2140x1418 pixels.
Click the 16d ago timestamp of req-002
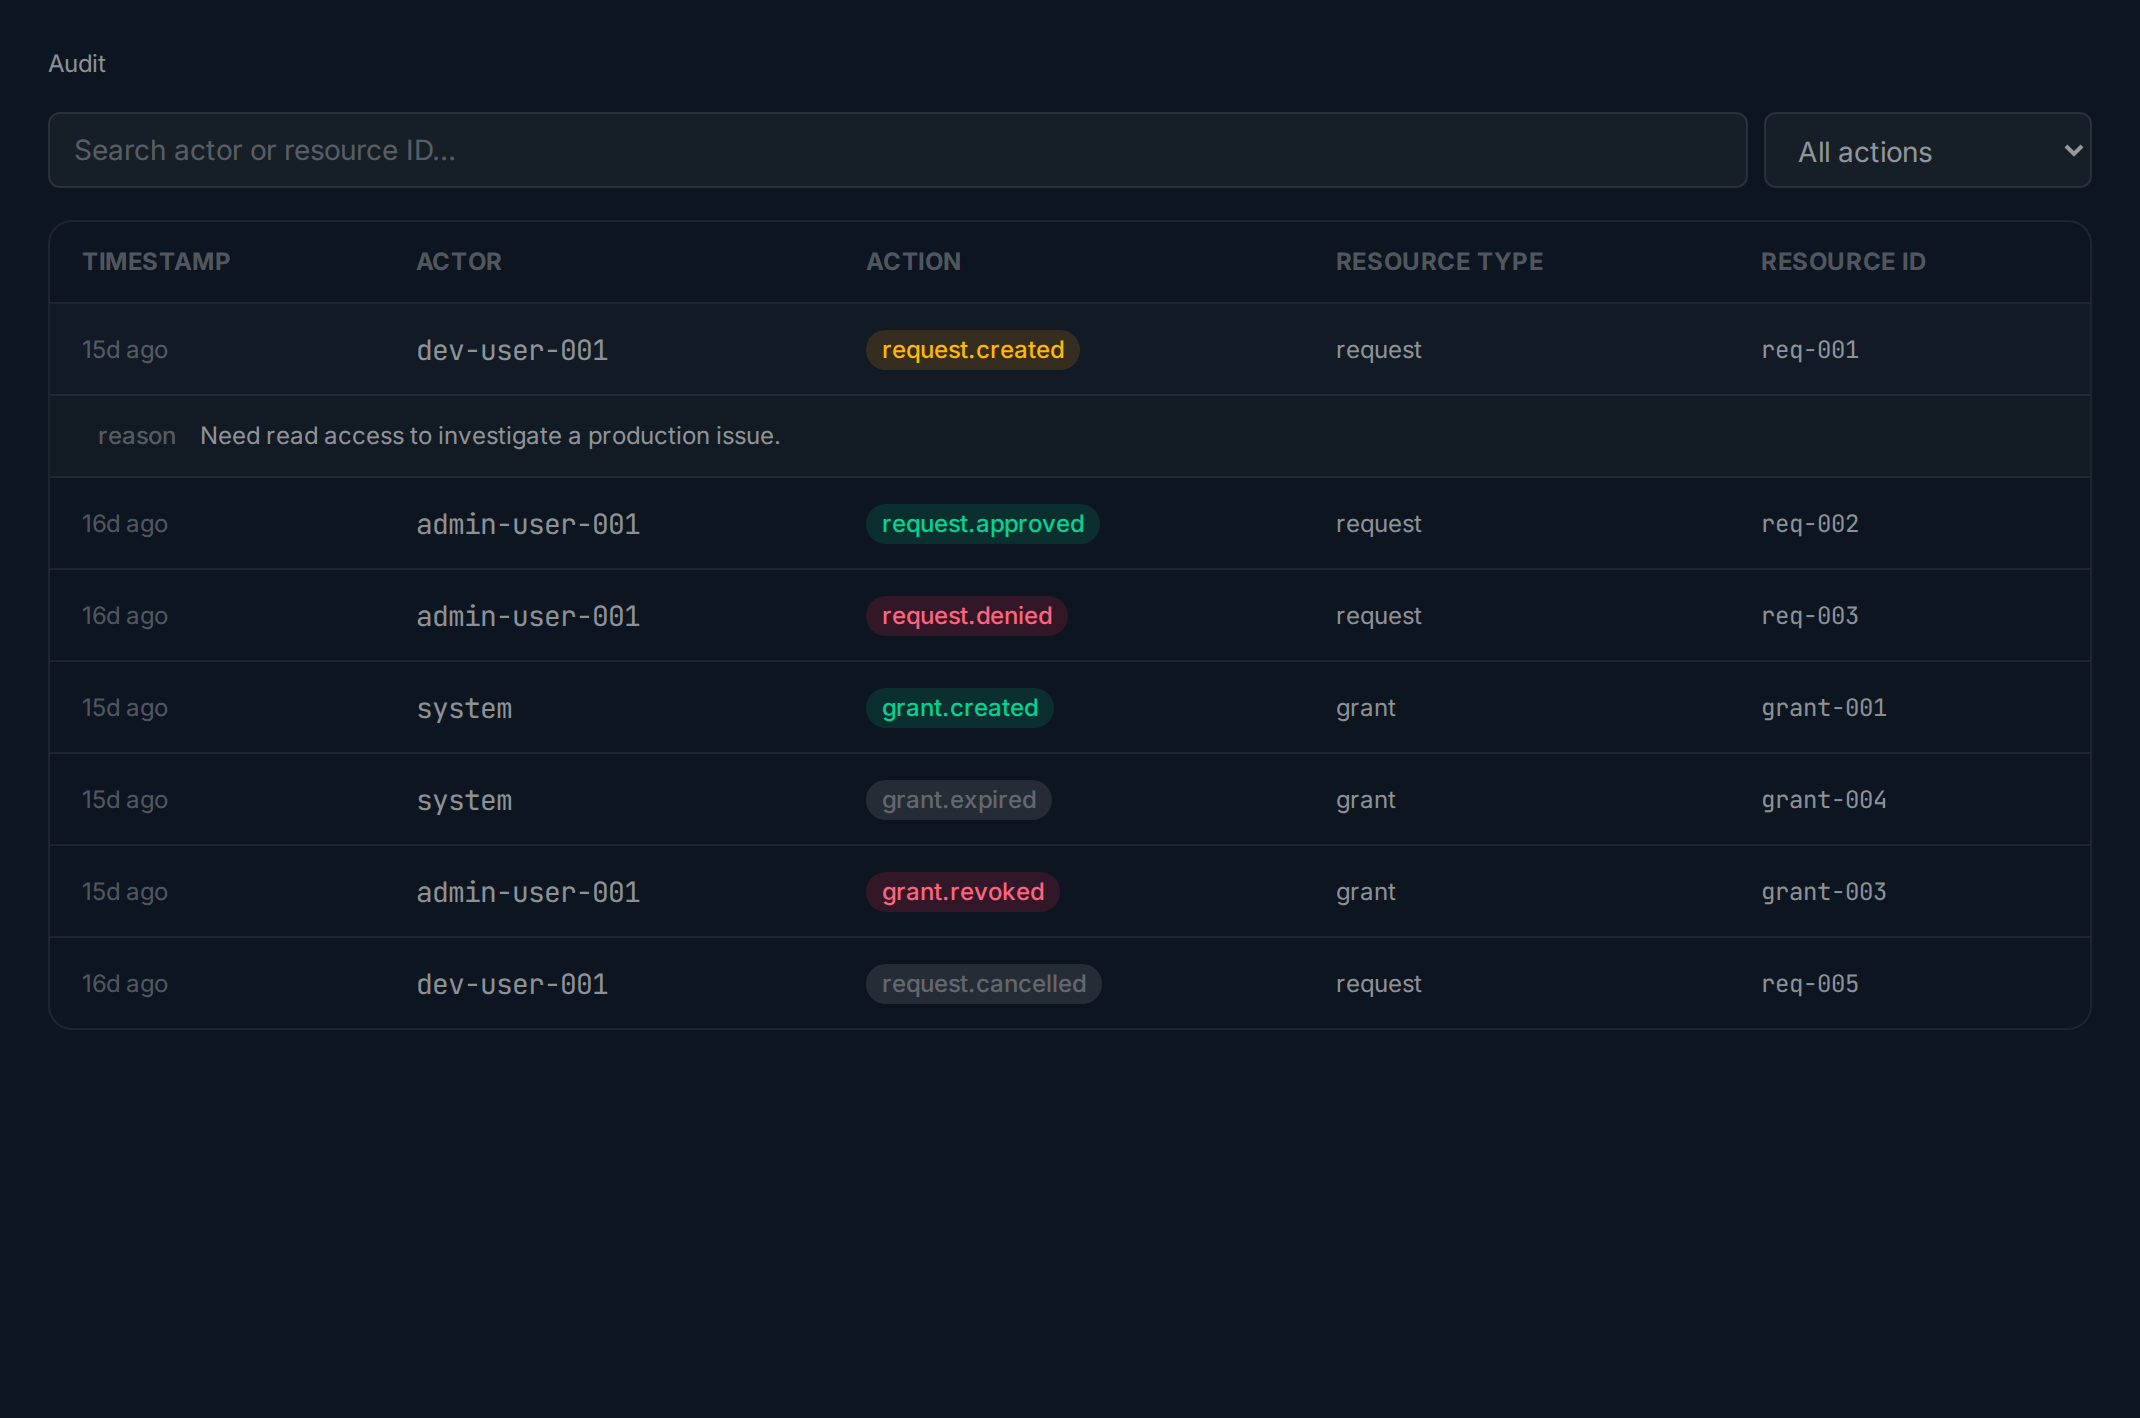tap(125, 524)
